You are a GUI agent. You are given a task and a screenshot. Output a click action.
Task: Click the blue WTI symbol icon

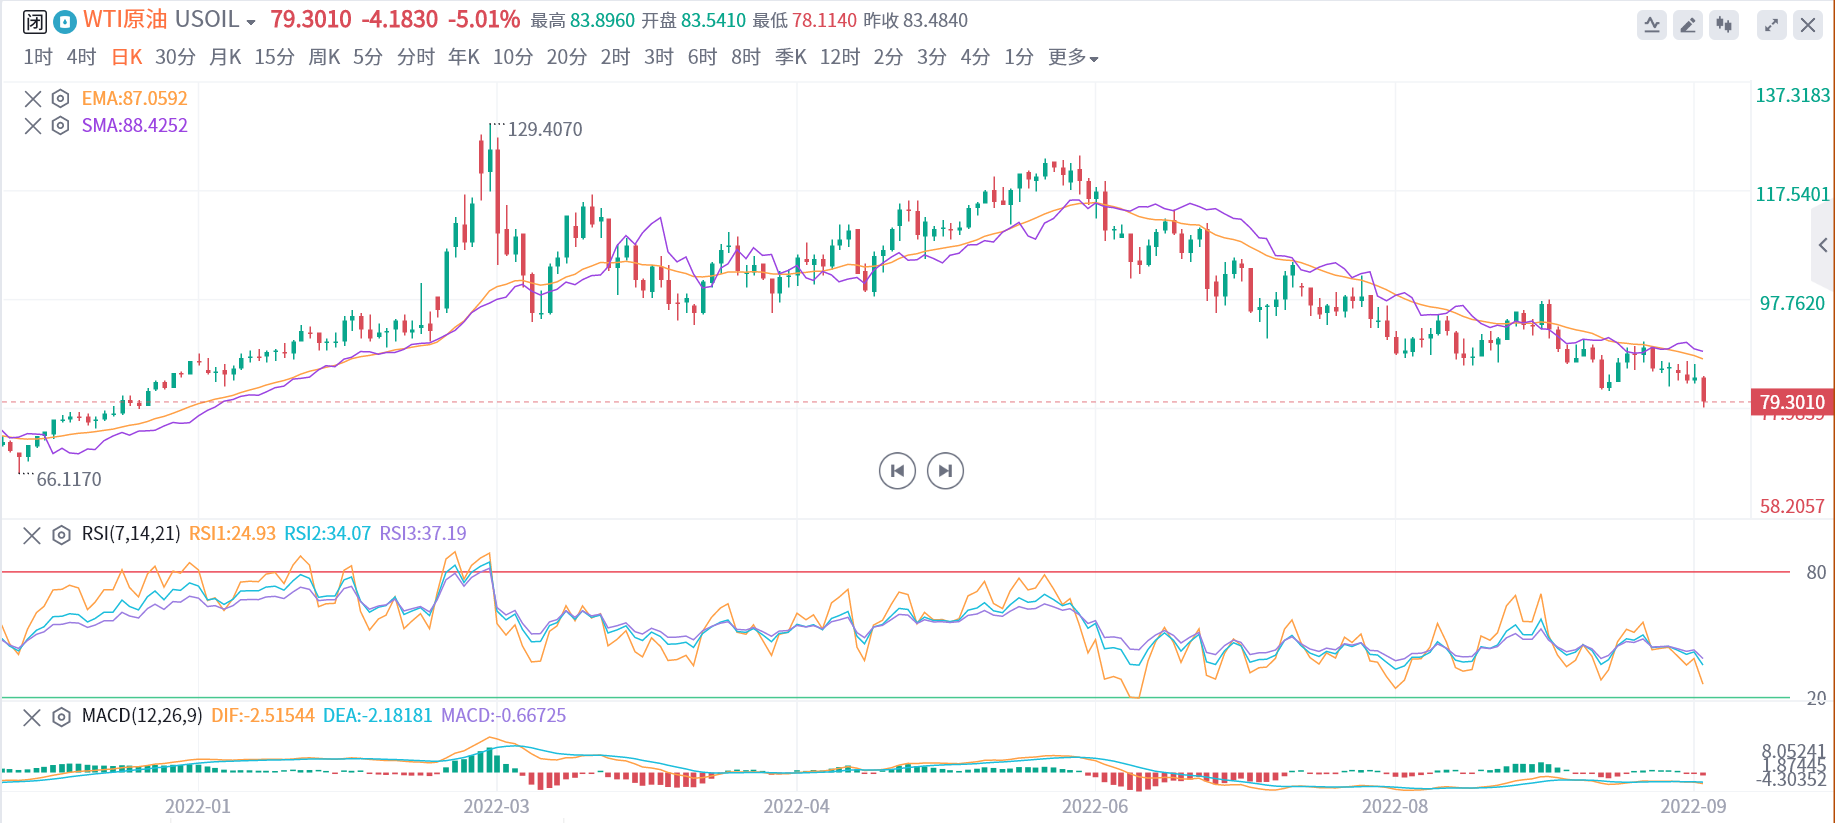[65, 21]
